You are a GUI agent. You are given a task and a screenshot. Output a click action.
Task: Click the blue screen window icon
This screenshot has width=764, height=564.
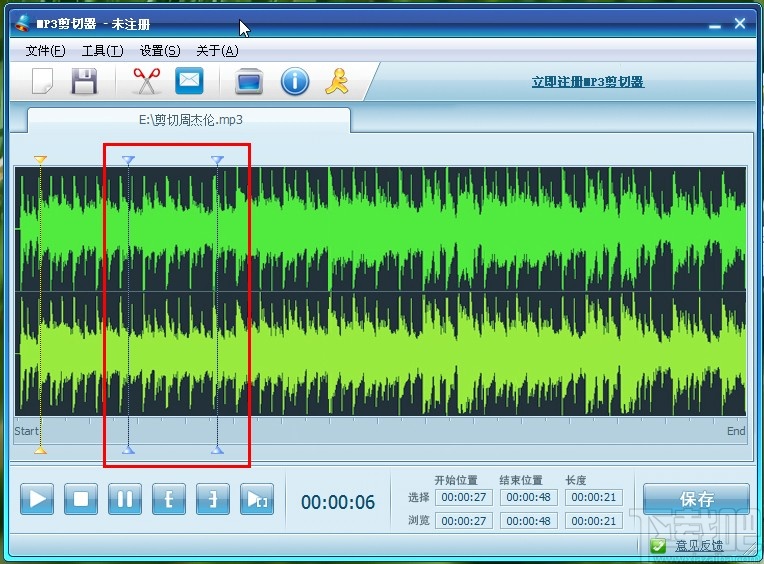coord(249,81)
